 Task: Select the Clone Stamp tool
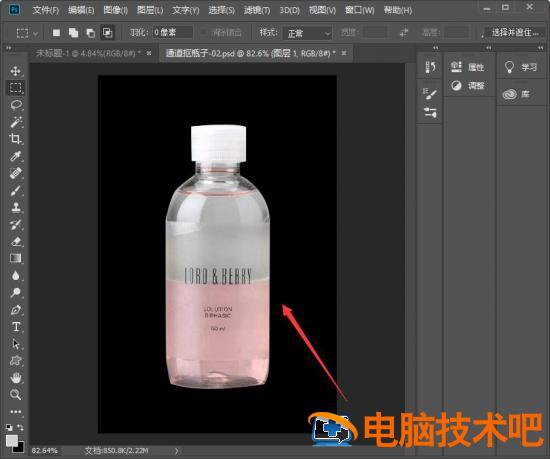click(15, 208)
